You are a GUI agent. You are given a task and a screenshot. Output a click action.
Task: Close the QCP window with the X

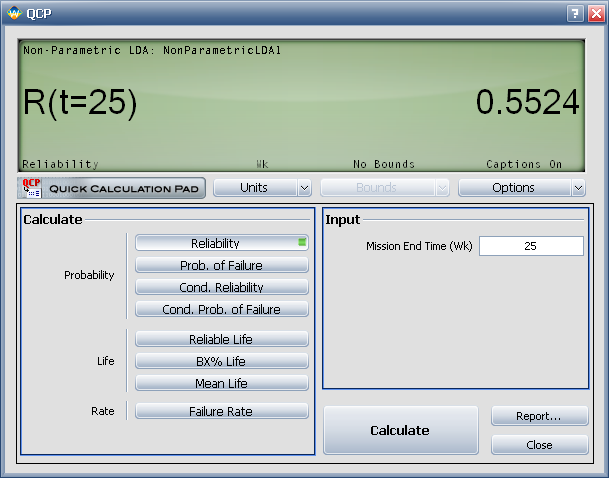click(x=594, y=13)
